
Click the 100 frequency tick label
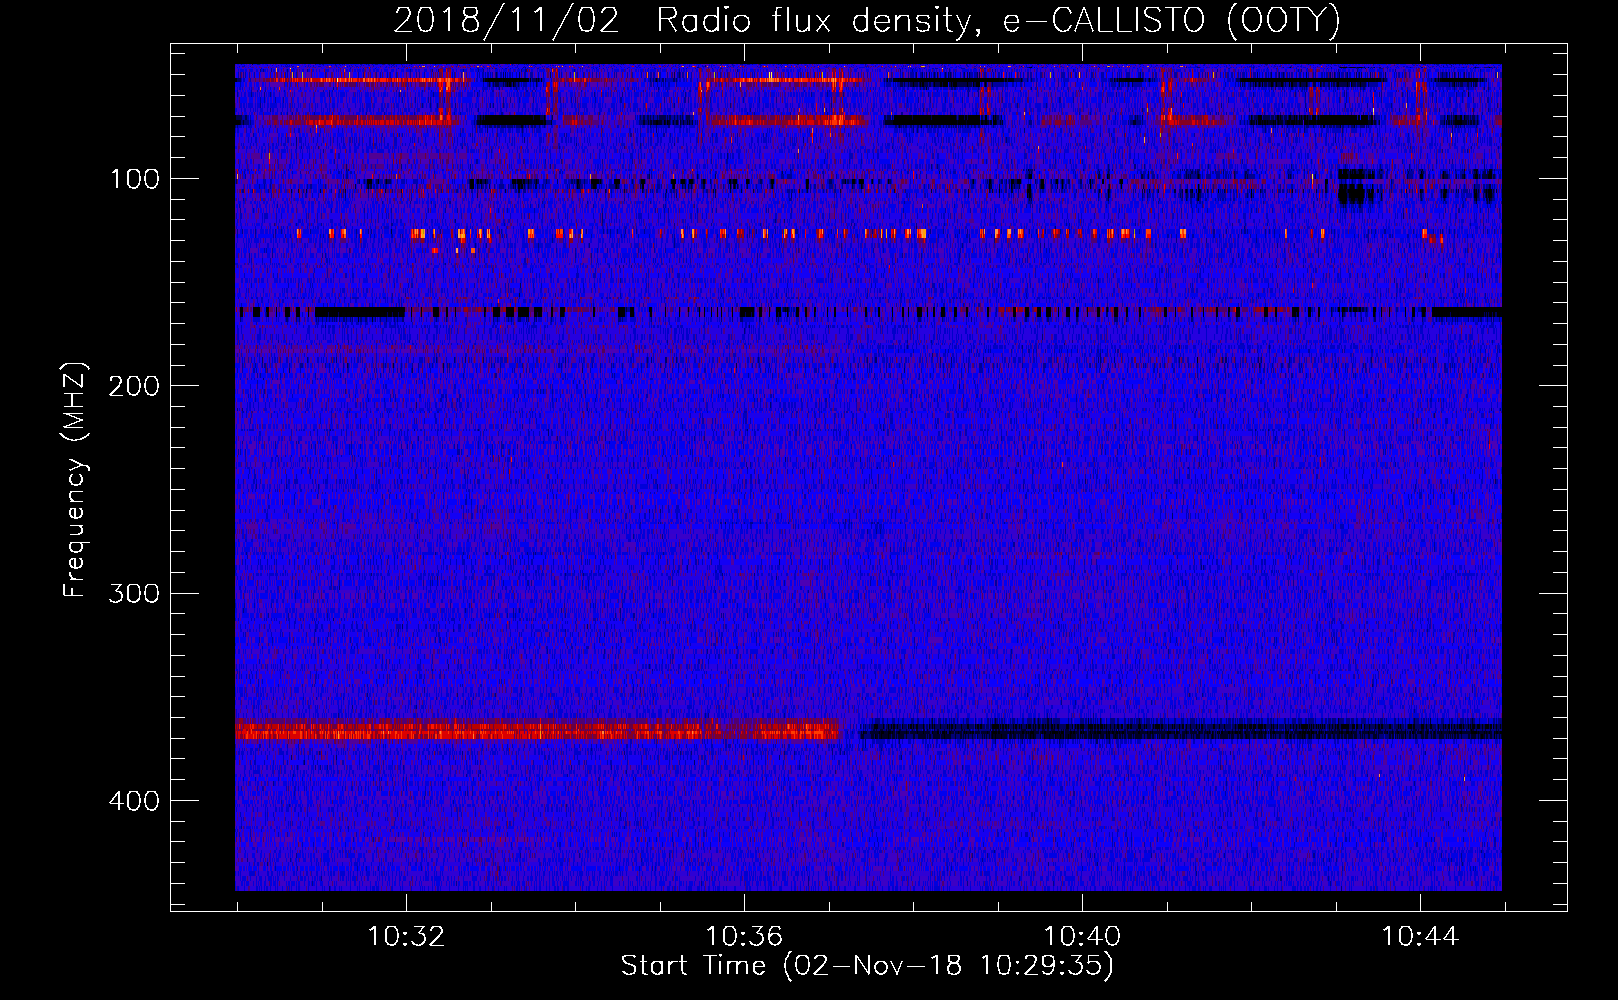coord(135,180)
